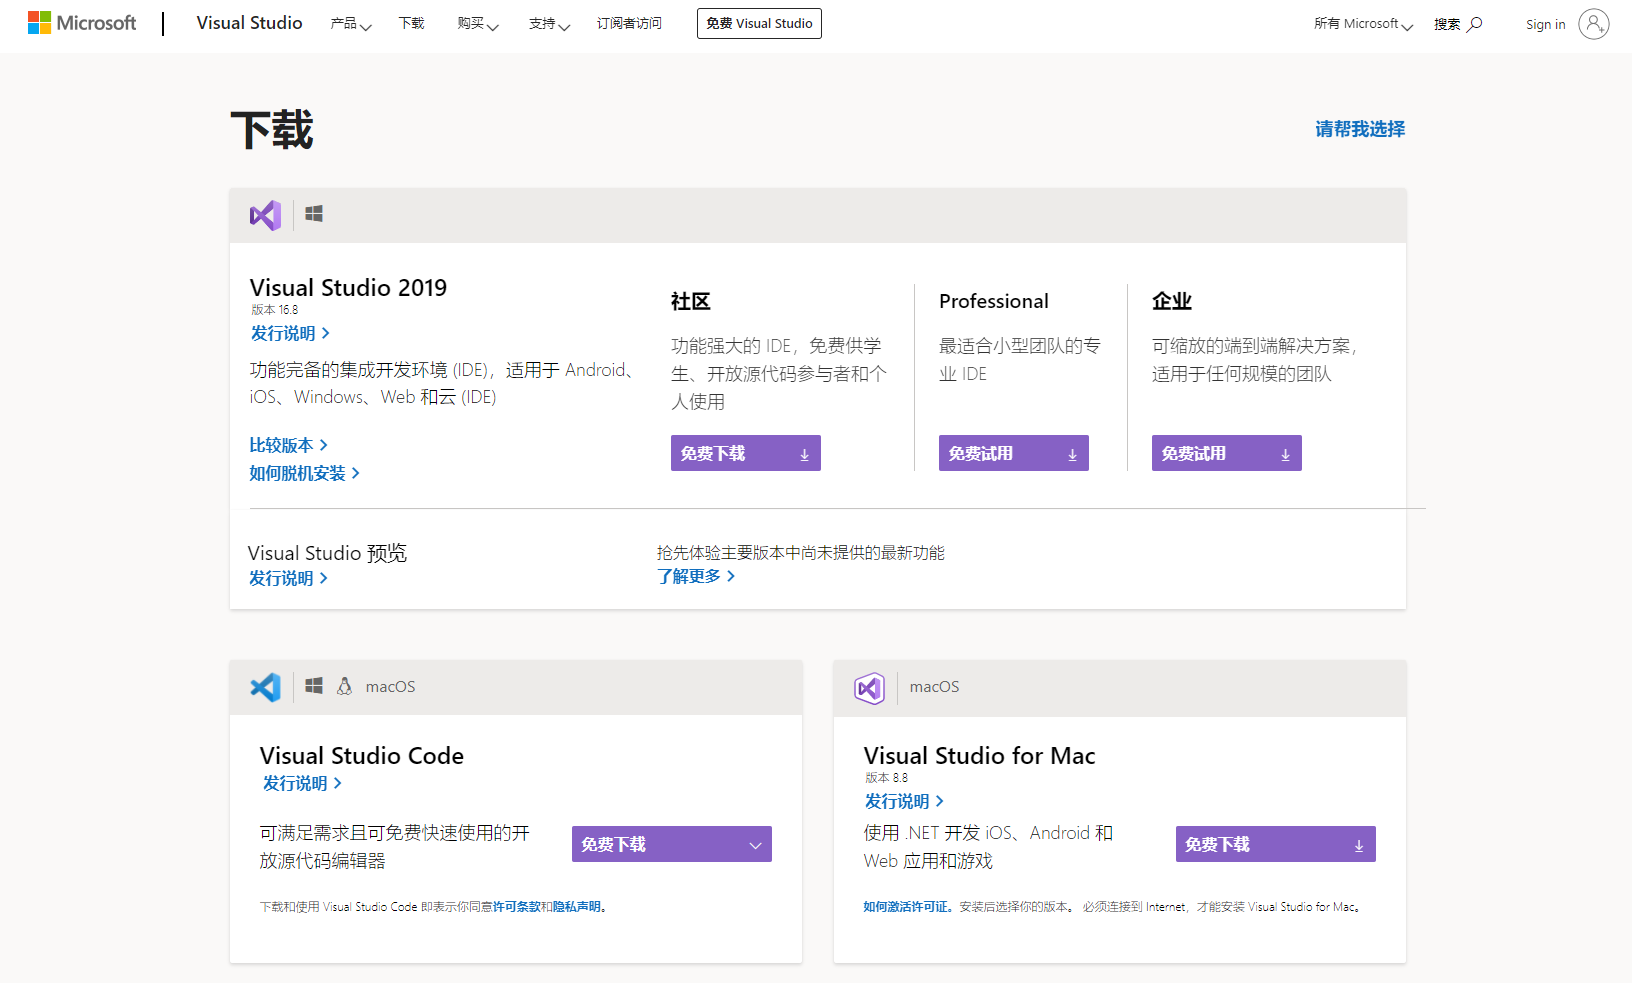Click Visual Studio for Mac 免费下载 button
This screenshot has width=1632, height=983.
1276,844
